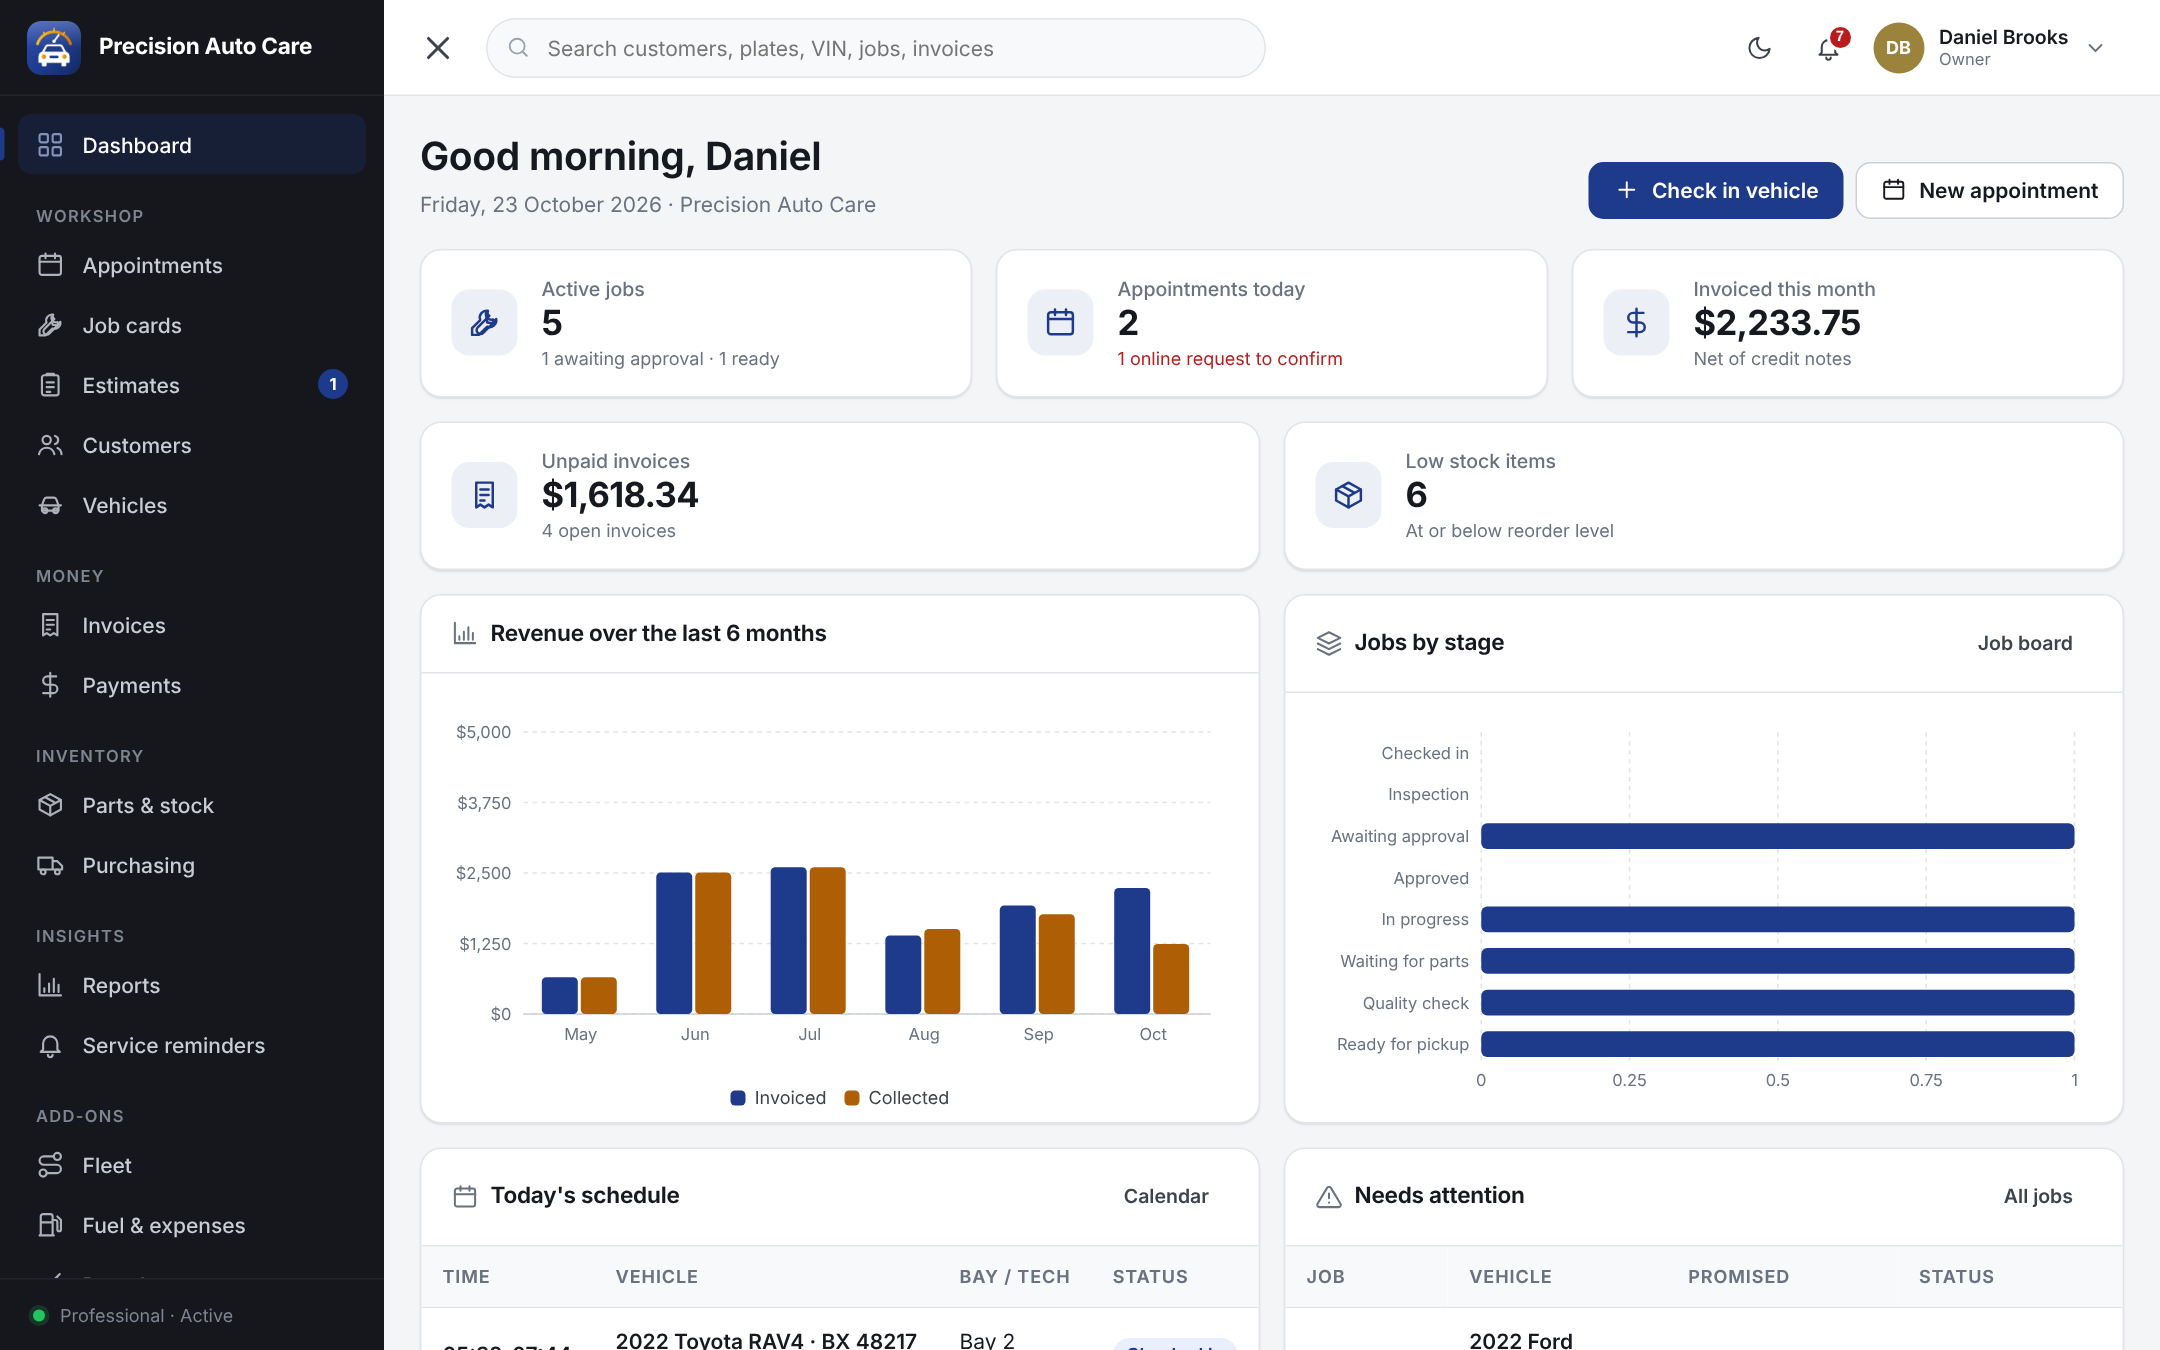Open Invoices under Money

tap(192, 625)
